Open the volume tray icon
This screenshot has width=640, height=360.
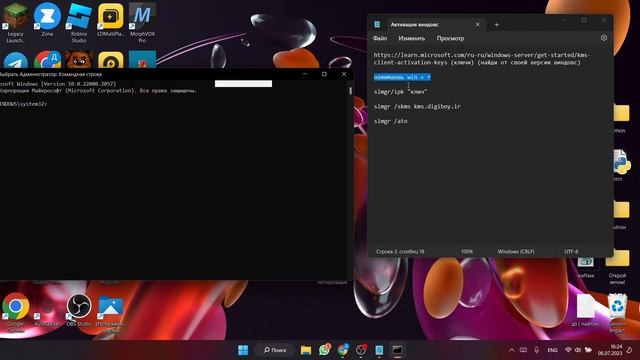point(578,350)
